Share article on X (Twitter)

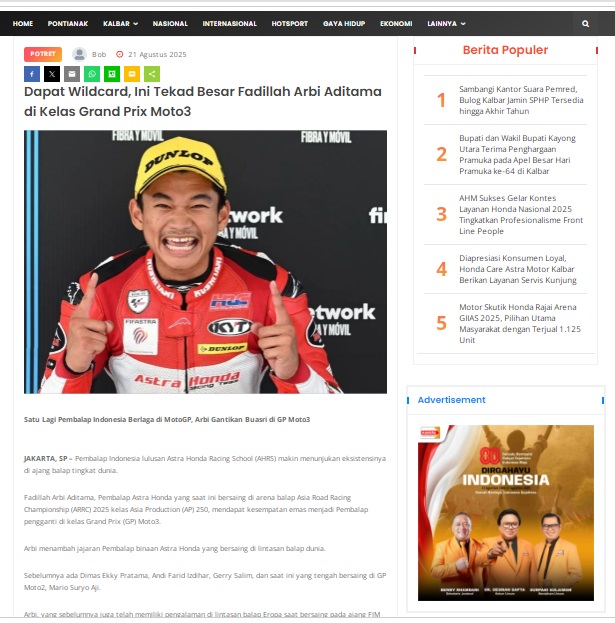52,74
